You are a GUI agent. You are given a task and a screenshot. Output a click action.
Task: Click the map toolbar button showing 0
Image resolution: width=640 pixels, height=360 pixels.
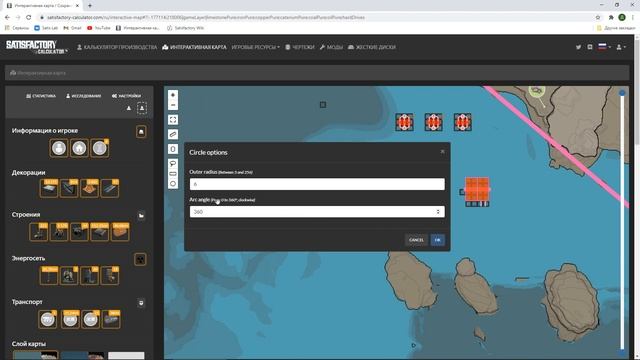173,149
